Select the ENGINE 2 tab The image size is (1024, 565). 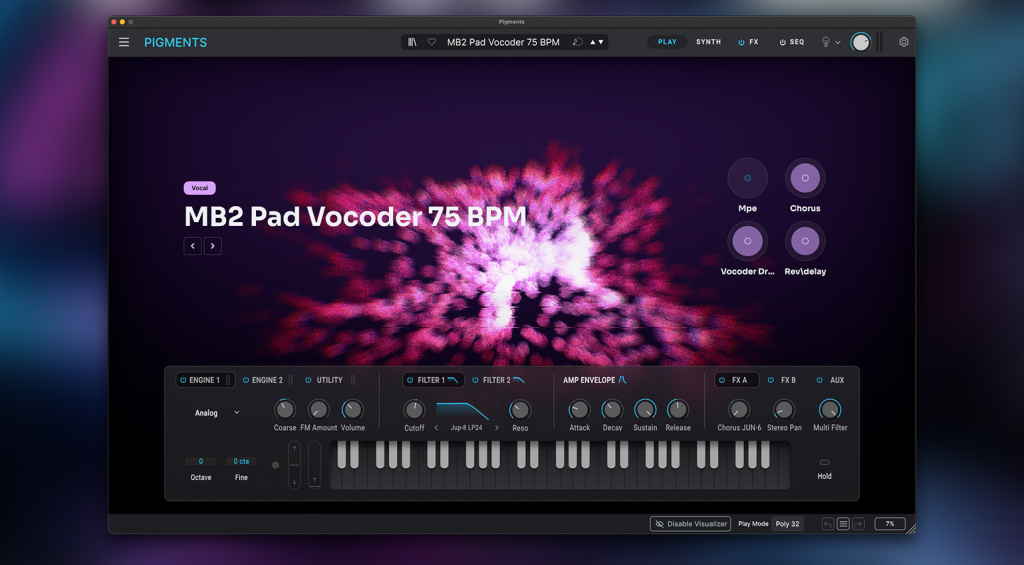[267, 380]
